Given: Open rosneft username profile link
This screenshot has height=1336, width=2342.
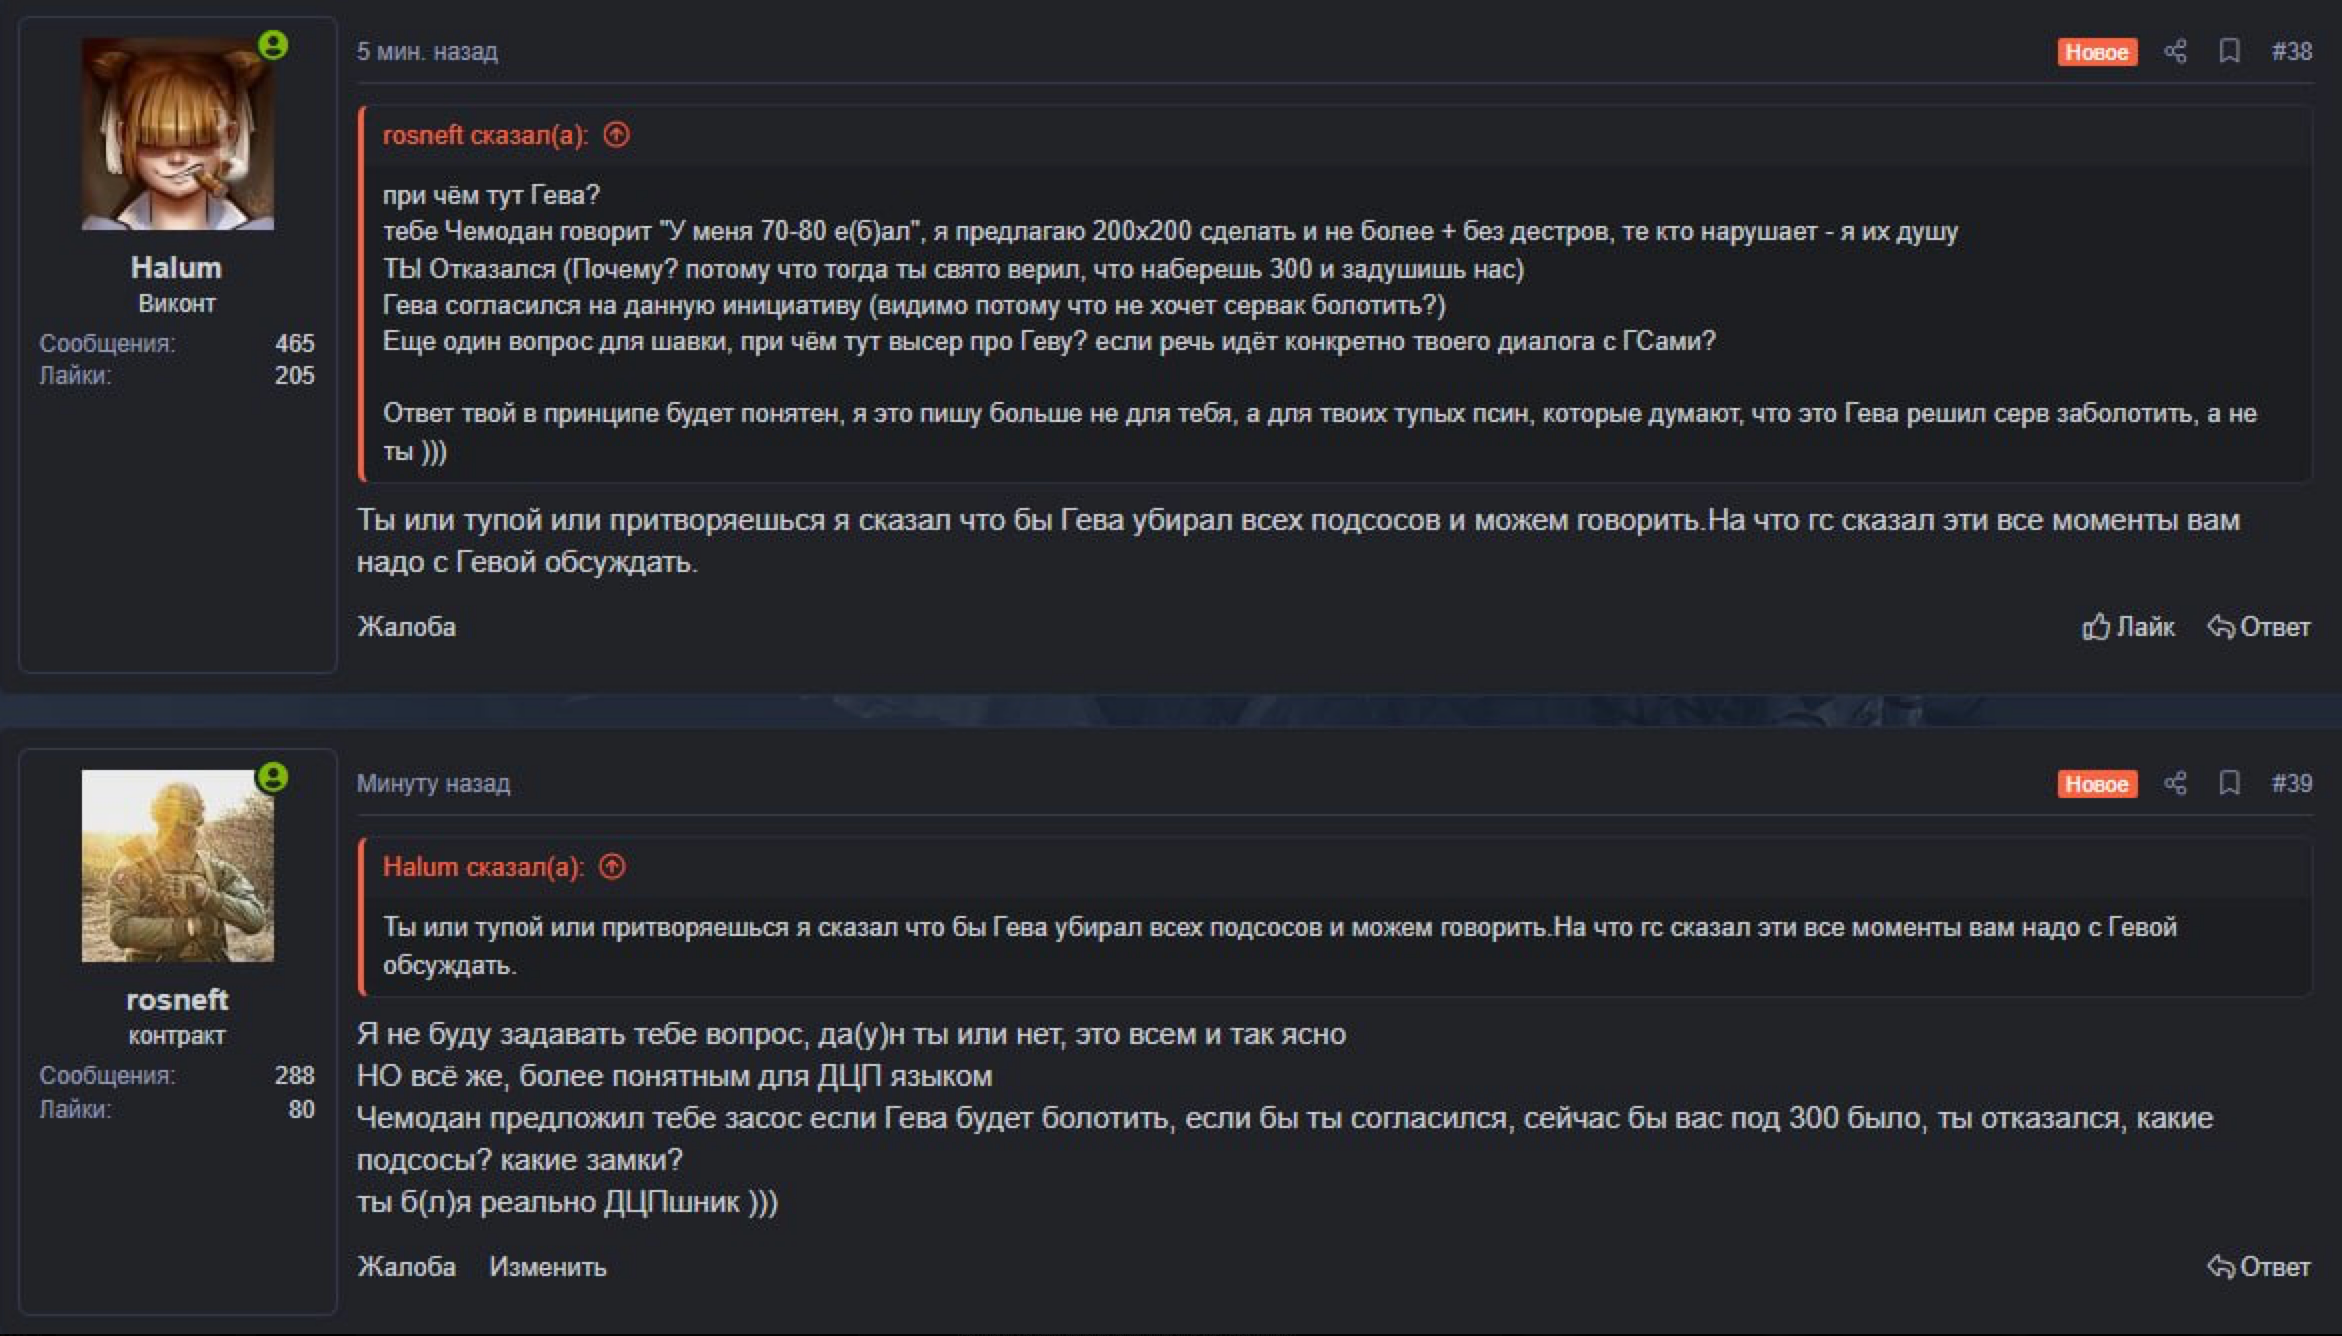Looking at the screenshot, I should [x=177, y=1000].
